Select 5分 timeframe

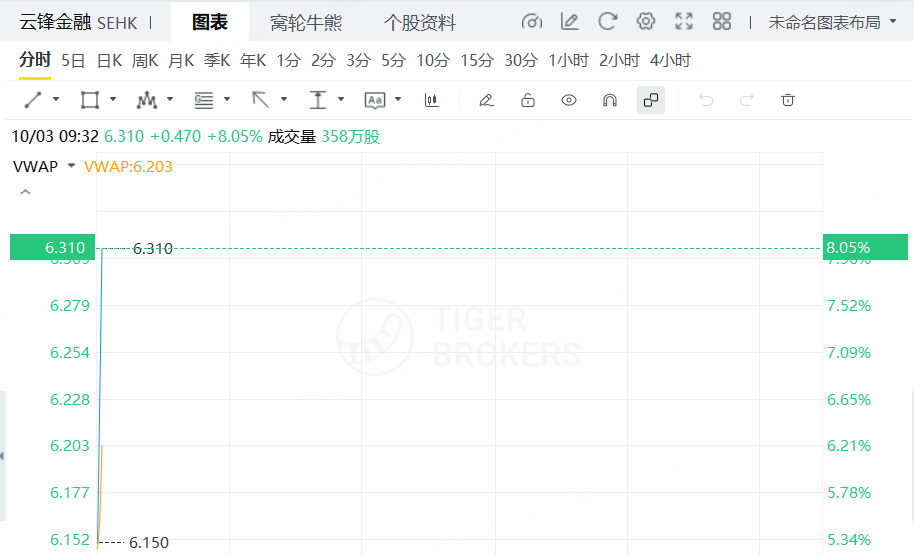(393, 60)
